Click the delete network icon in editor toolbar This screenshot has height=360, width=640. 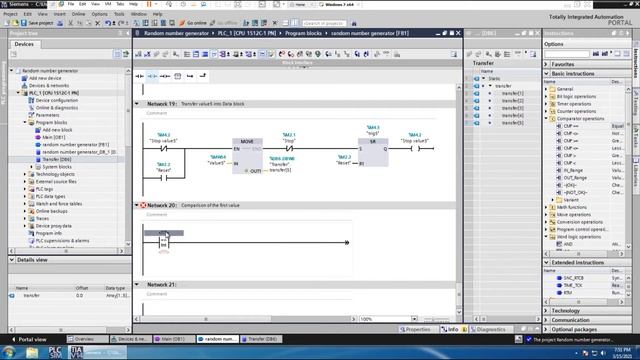pos(147,54)
